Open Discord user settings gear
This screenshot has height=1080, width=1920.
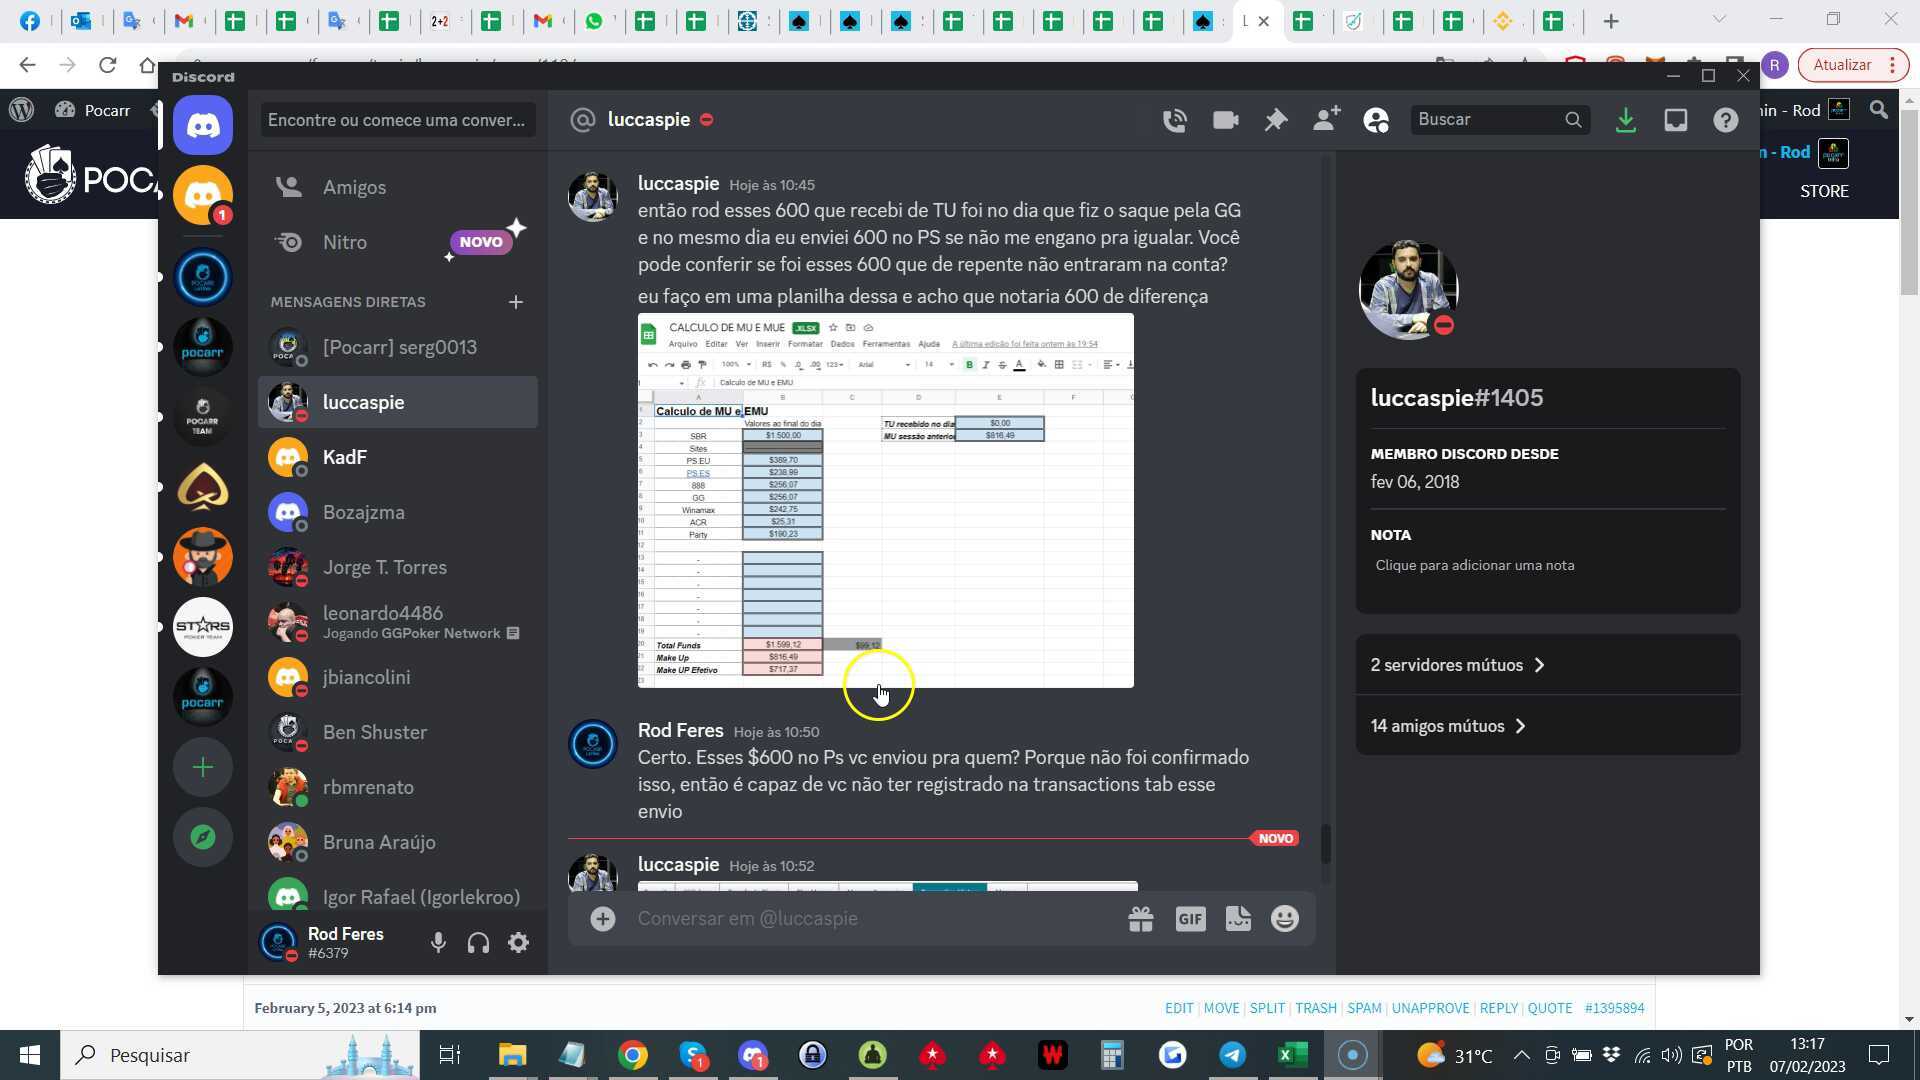point(518,942)
